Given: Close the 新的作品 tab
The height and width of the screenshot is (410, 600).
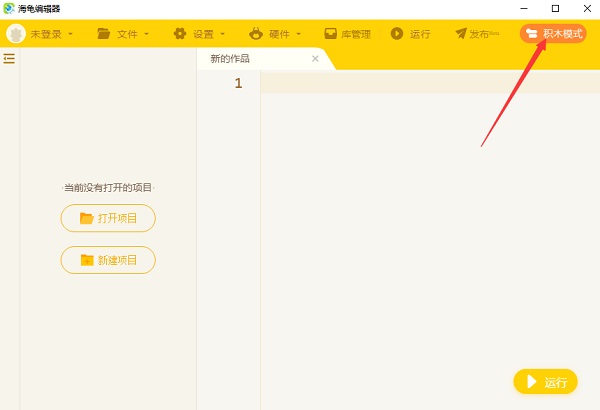Looking at the screenshot, I should [x=315, y=59].
